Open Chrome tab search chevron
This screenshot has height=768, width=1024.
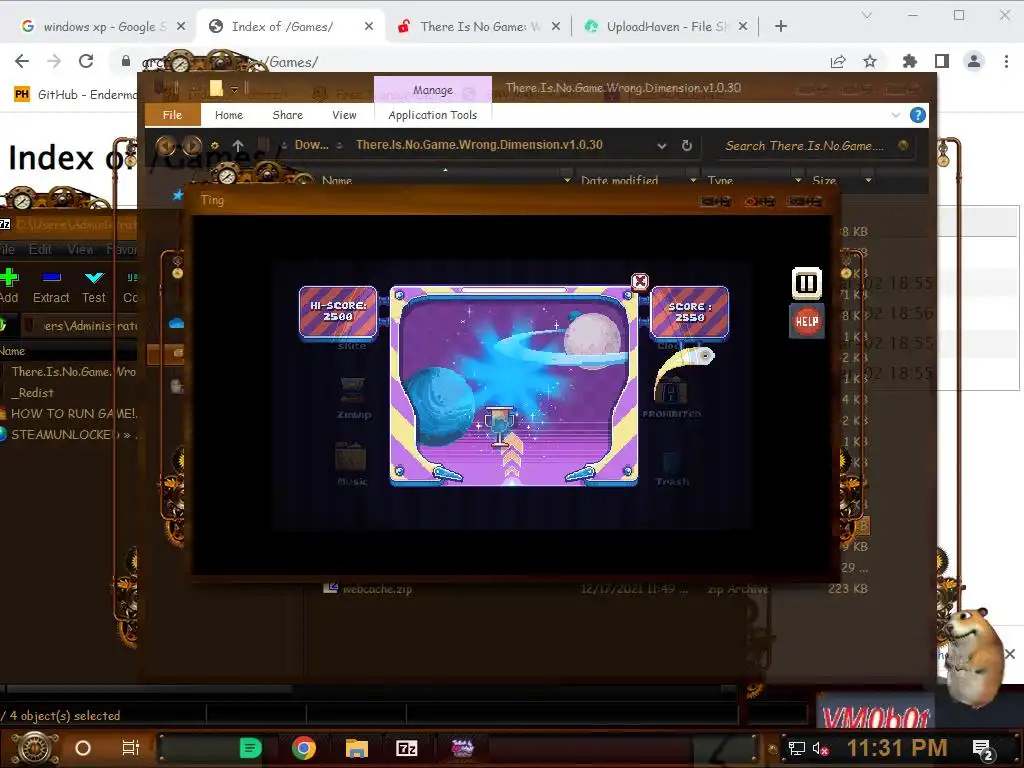[867, 15]
